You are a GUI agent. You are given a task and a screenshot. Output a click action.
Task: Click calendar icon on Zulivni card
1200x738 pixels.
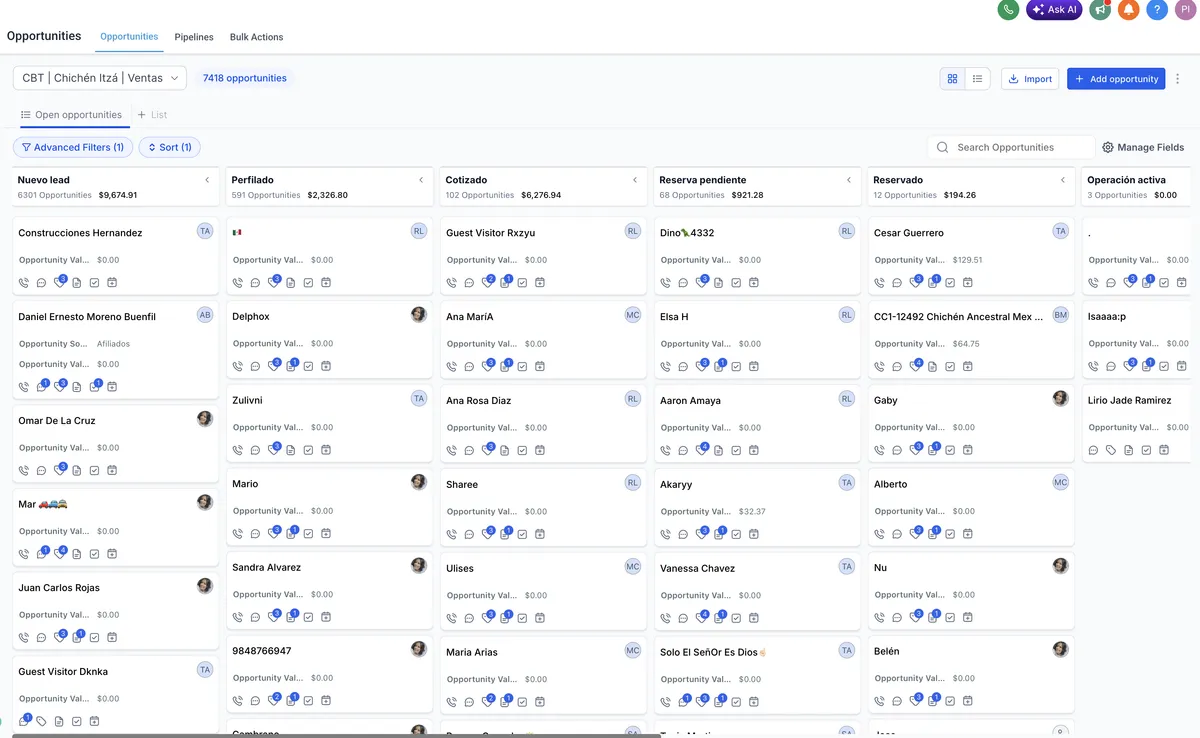(326, 450)
